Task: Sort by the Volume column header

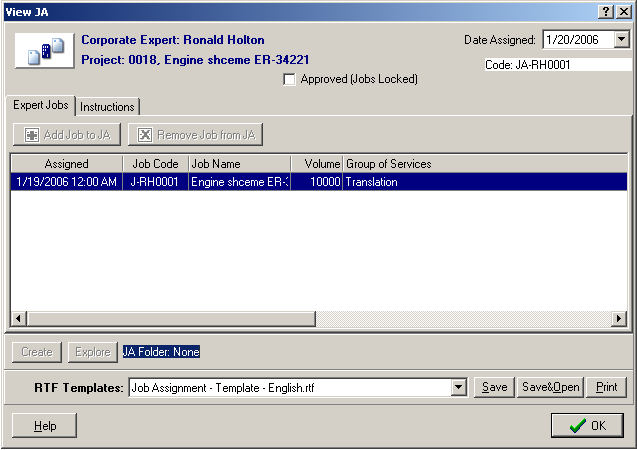Action: 317,163
